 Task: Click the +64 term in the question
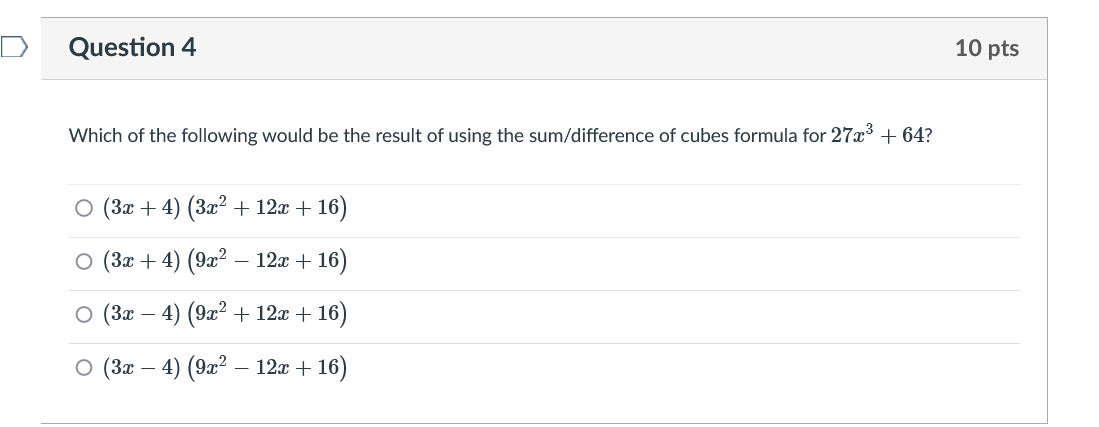click(903, 136)
